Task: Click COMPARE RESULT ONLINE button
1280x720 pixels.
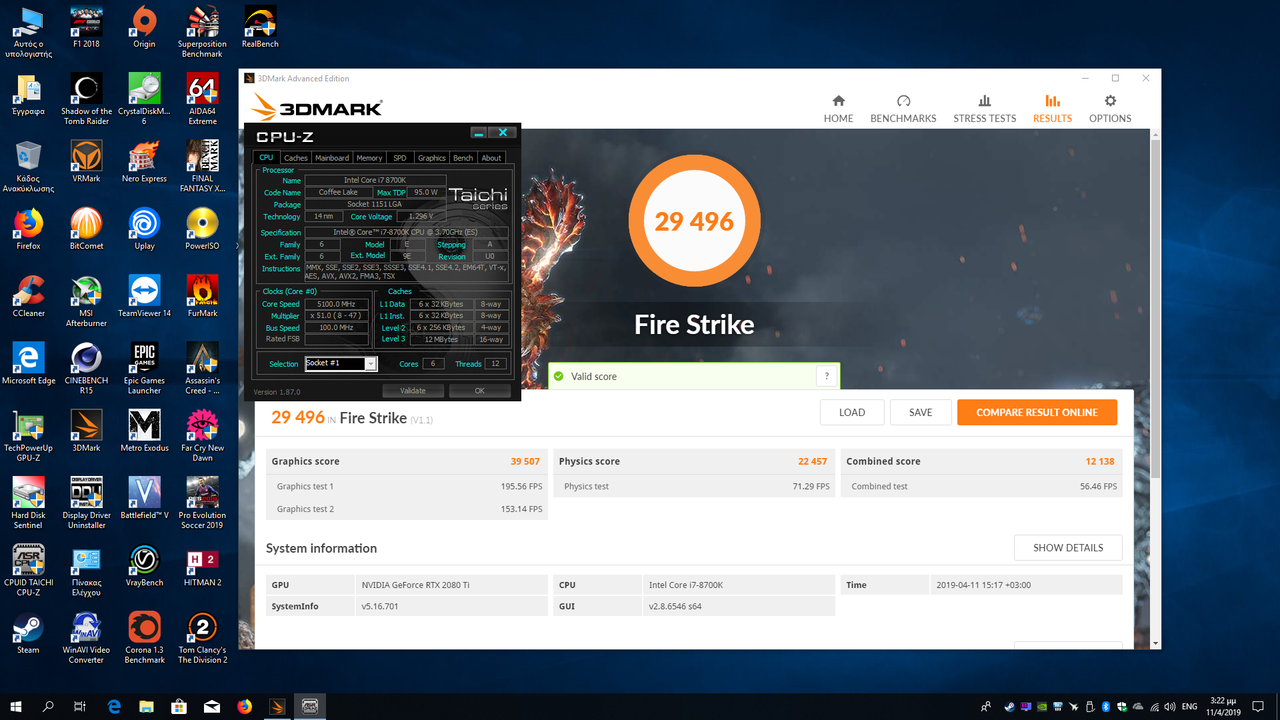Action: (1037, 412)
